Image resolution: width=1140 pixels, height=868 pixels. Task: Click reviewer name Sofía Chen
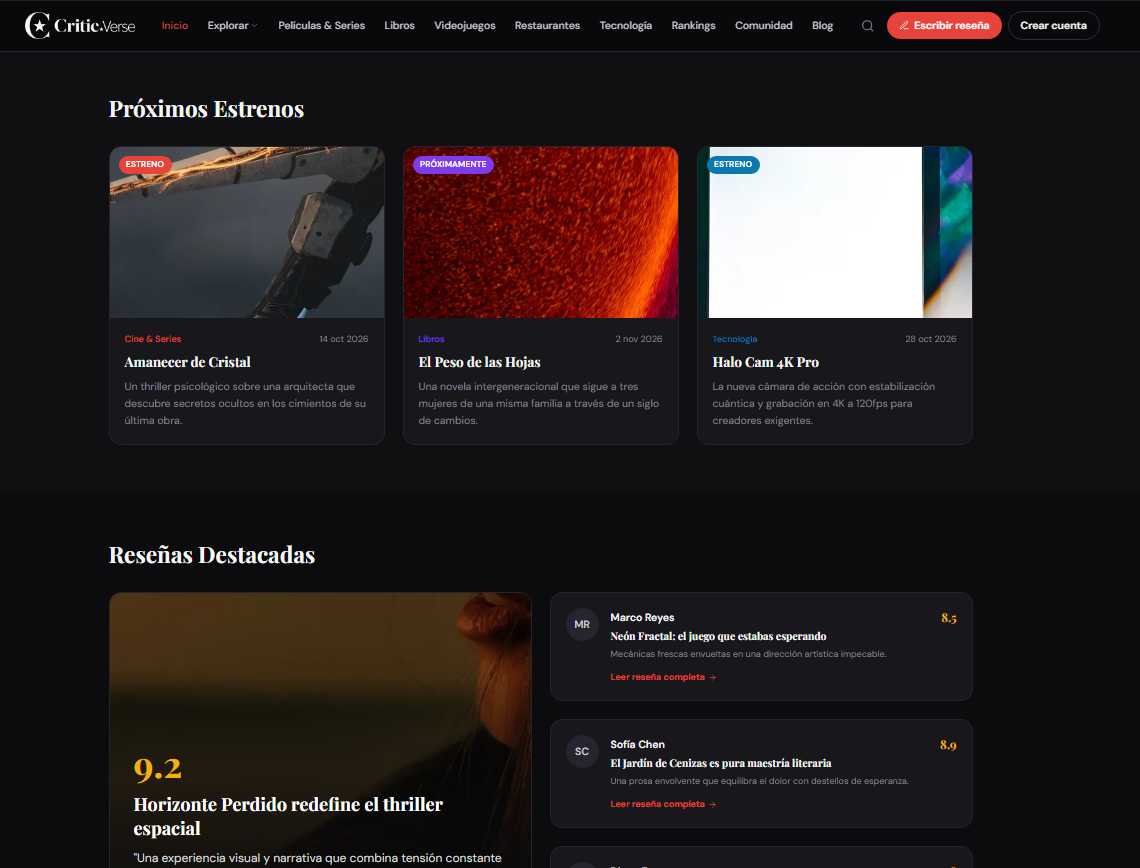[638, 744]
